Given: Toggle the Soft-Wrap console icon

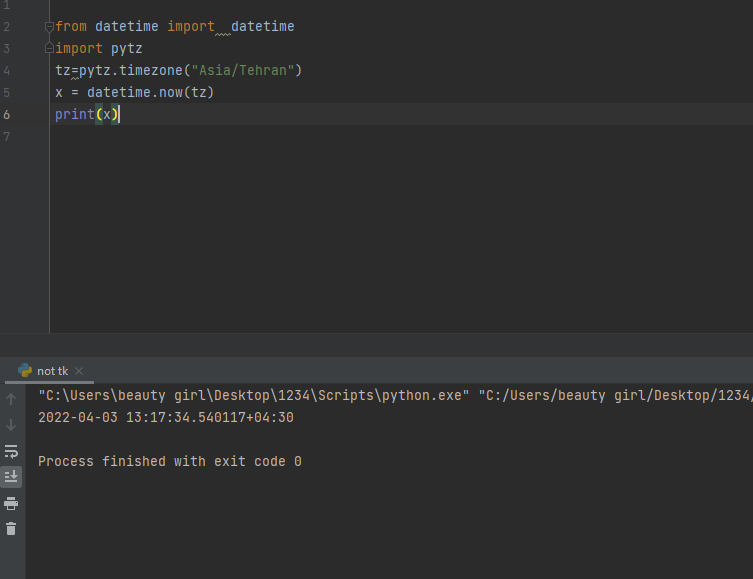Looking at the screenshot, I should click(x=11, y=451).
